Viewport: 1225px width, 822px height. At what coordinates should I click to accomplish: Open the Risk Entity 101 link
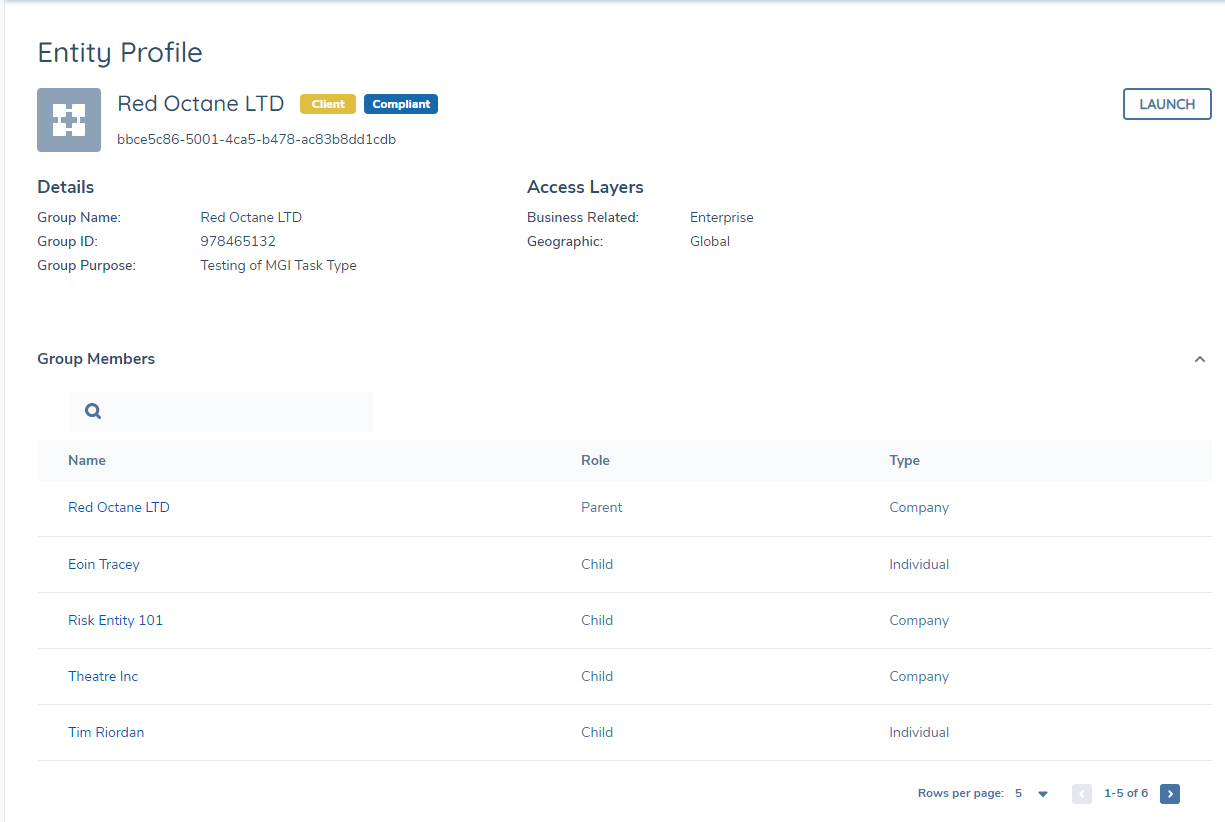click(115, 620)
